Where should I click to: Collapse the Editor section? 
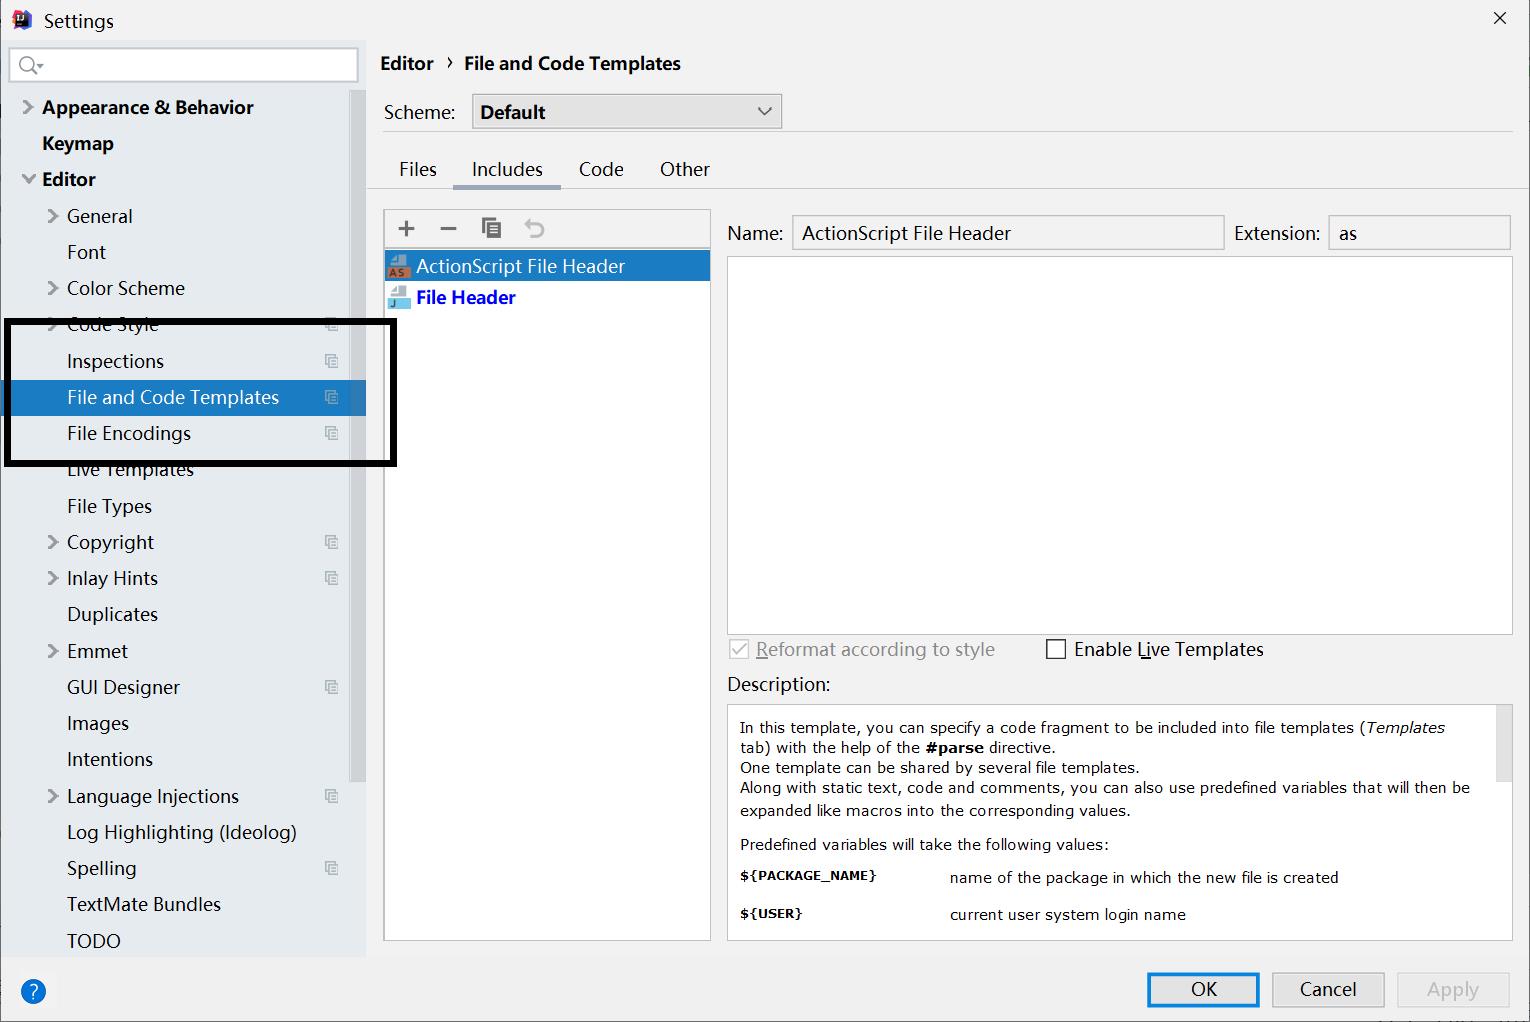tap(28, 179)
